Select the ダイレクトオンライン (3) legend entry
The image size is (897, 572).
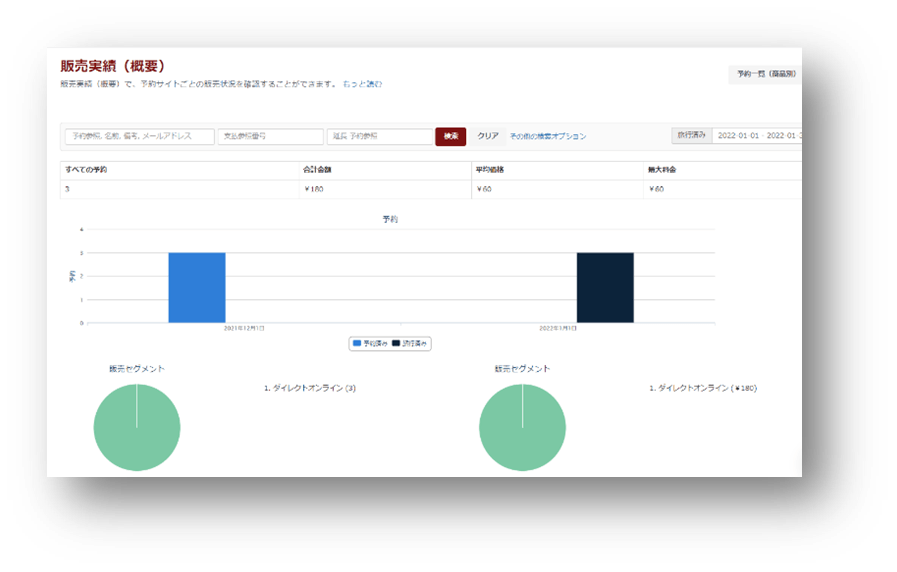310,388
